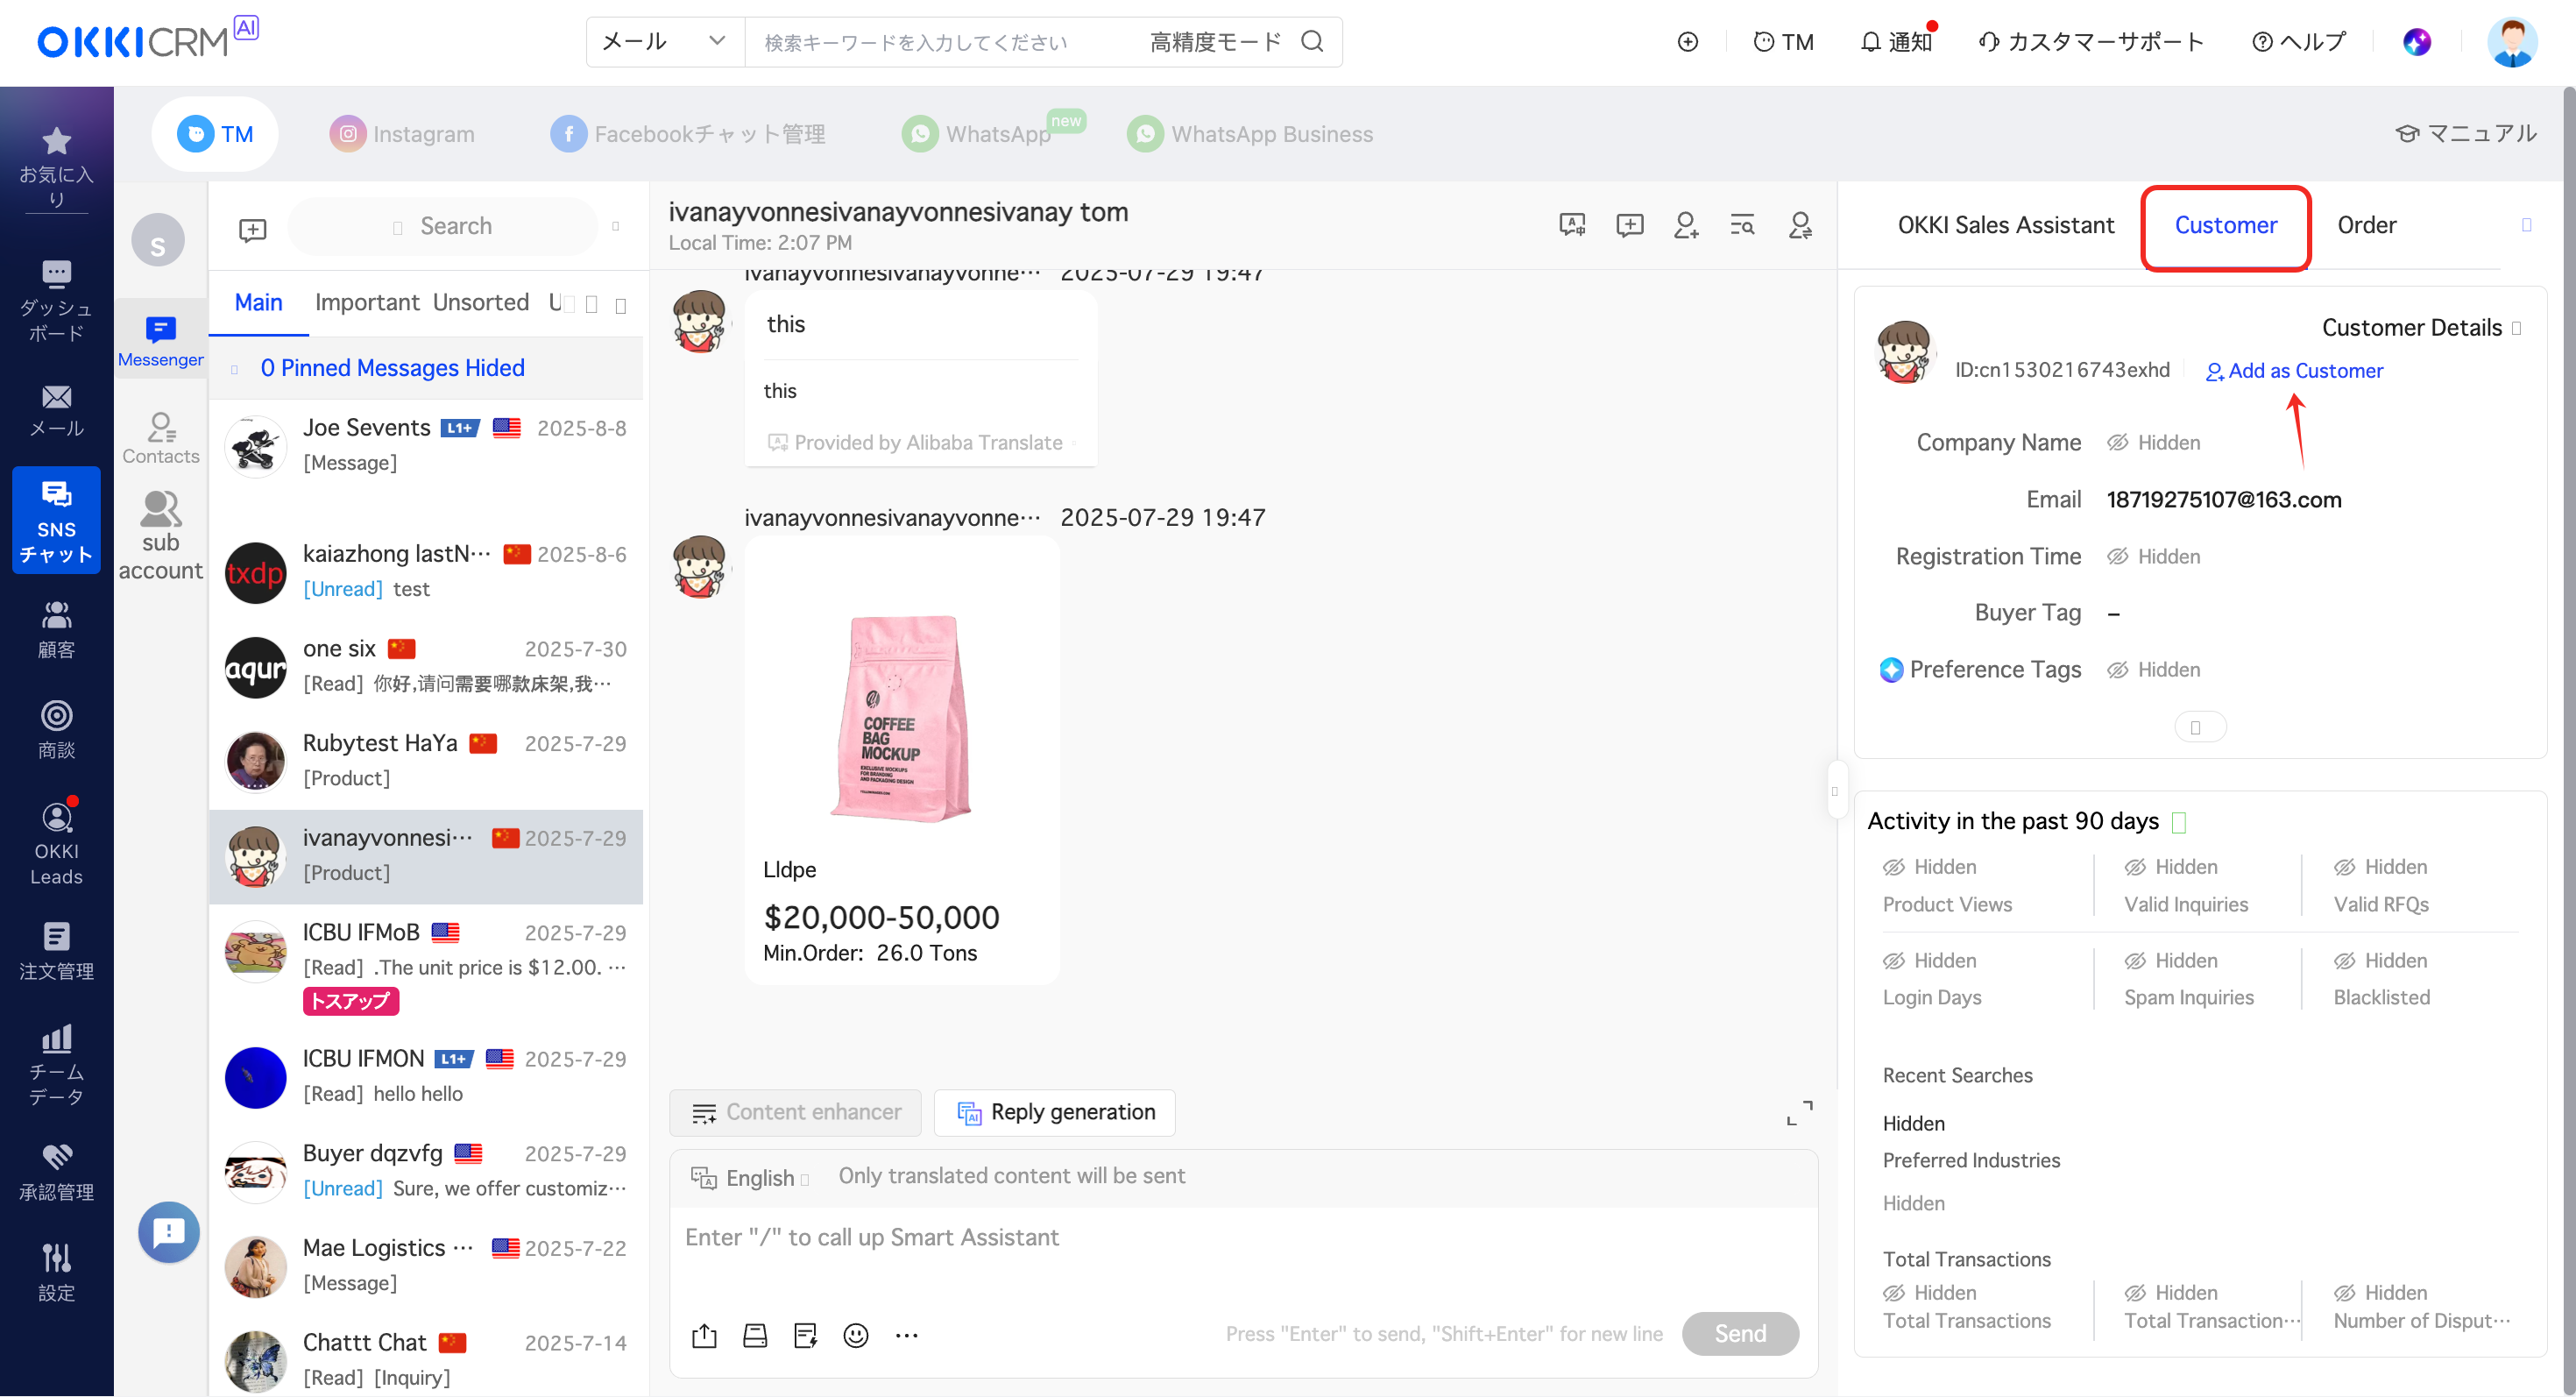2576x1397 pixels.
Task: Open the OKKI Sales Assistant tab
Action: click(2006, 225)
